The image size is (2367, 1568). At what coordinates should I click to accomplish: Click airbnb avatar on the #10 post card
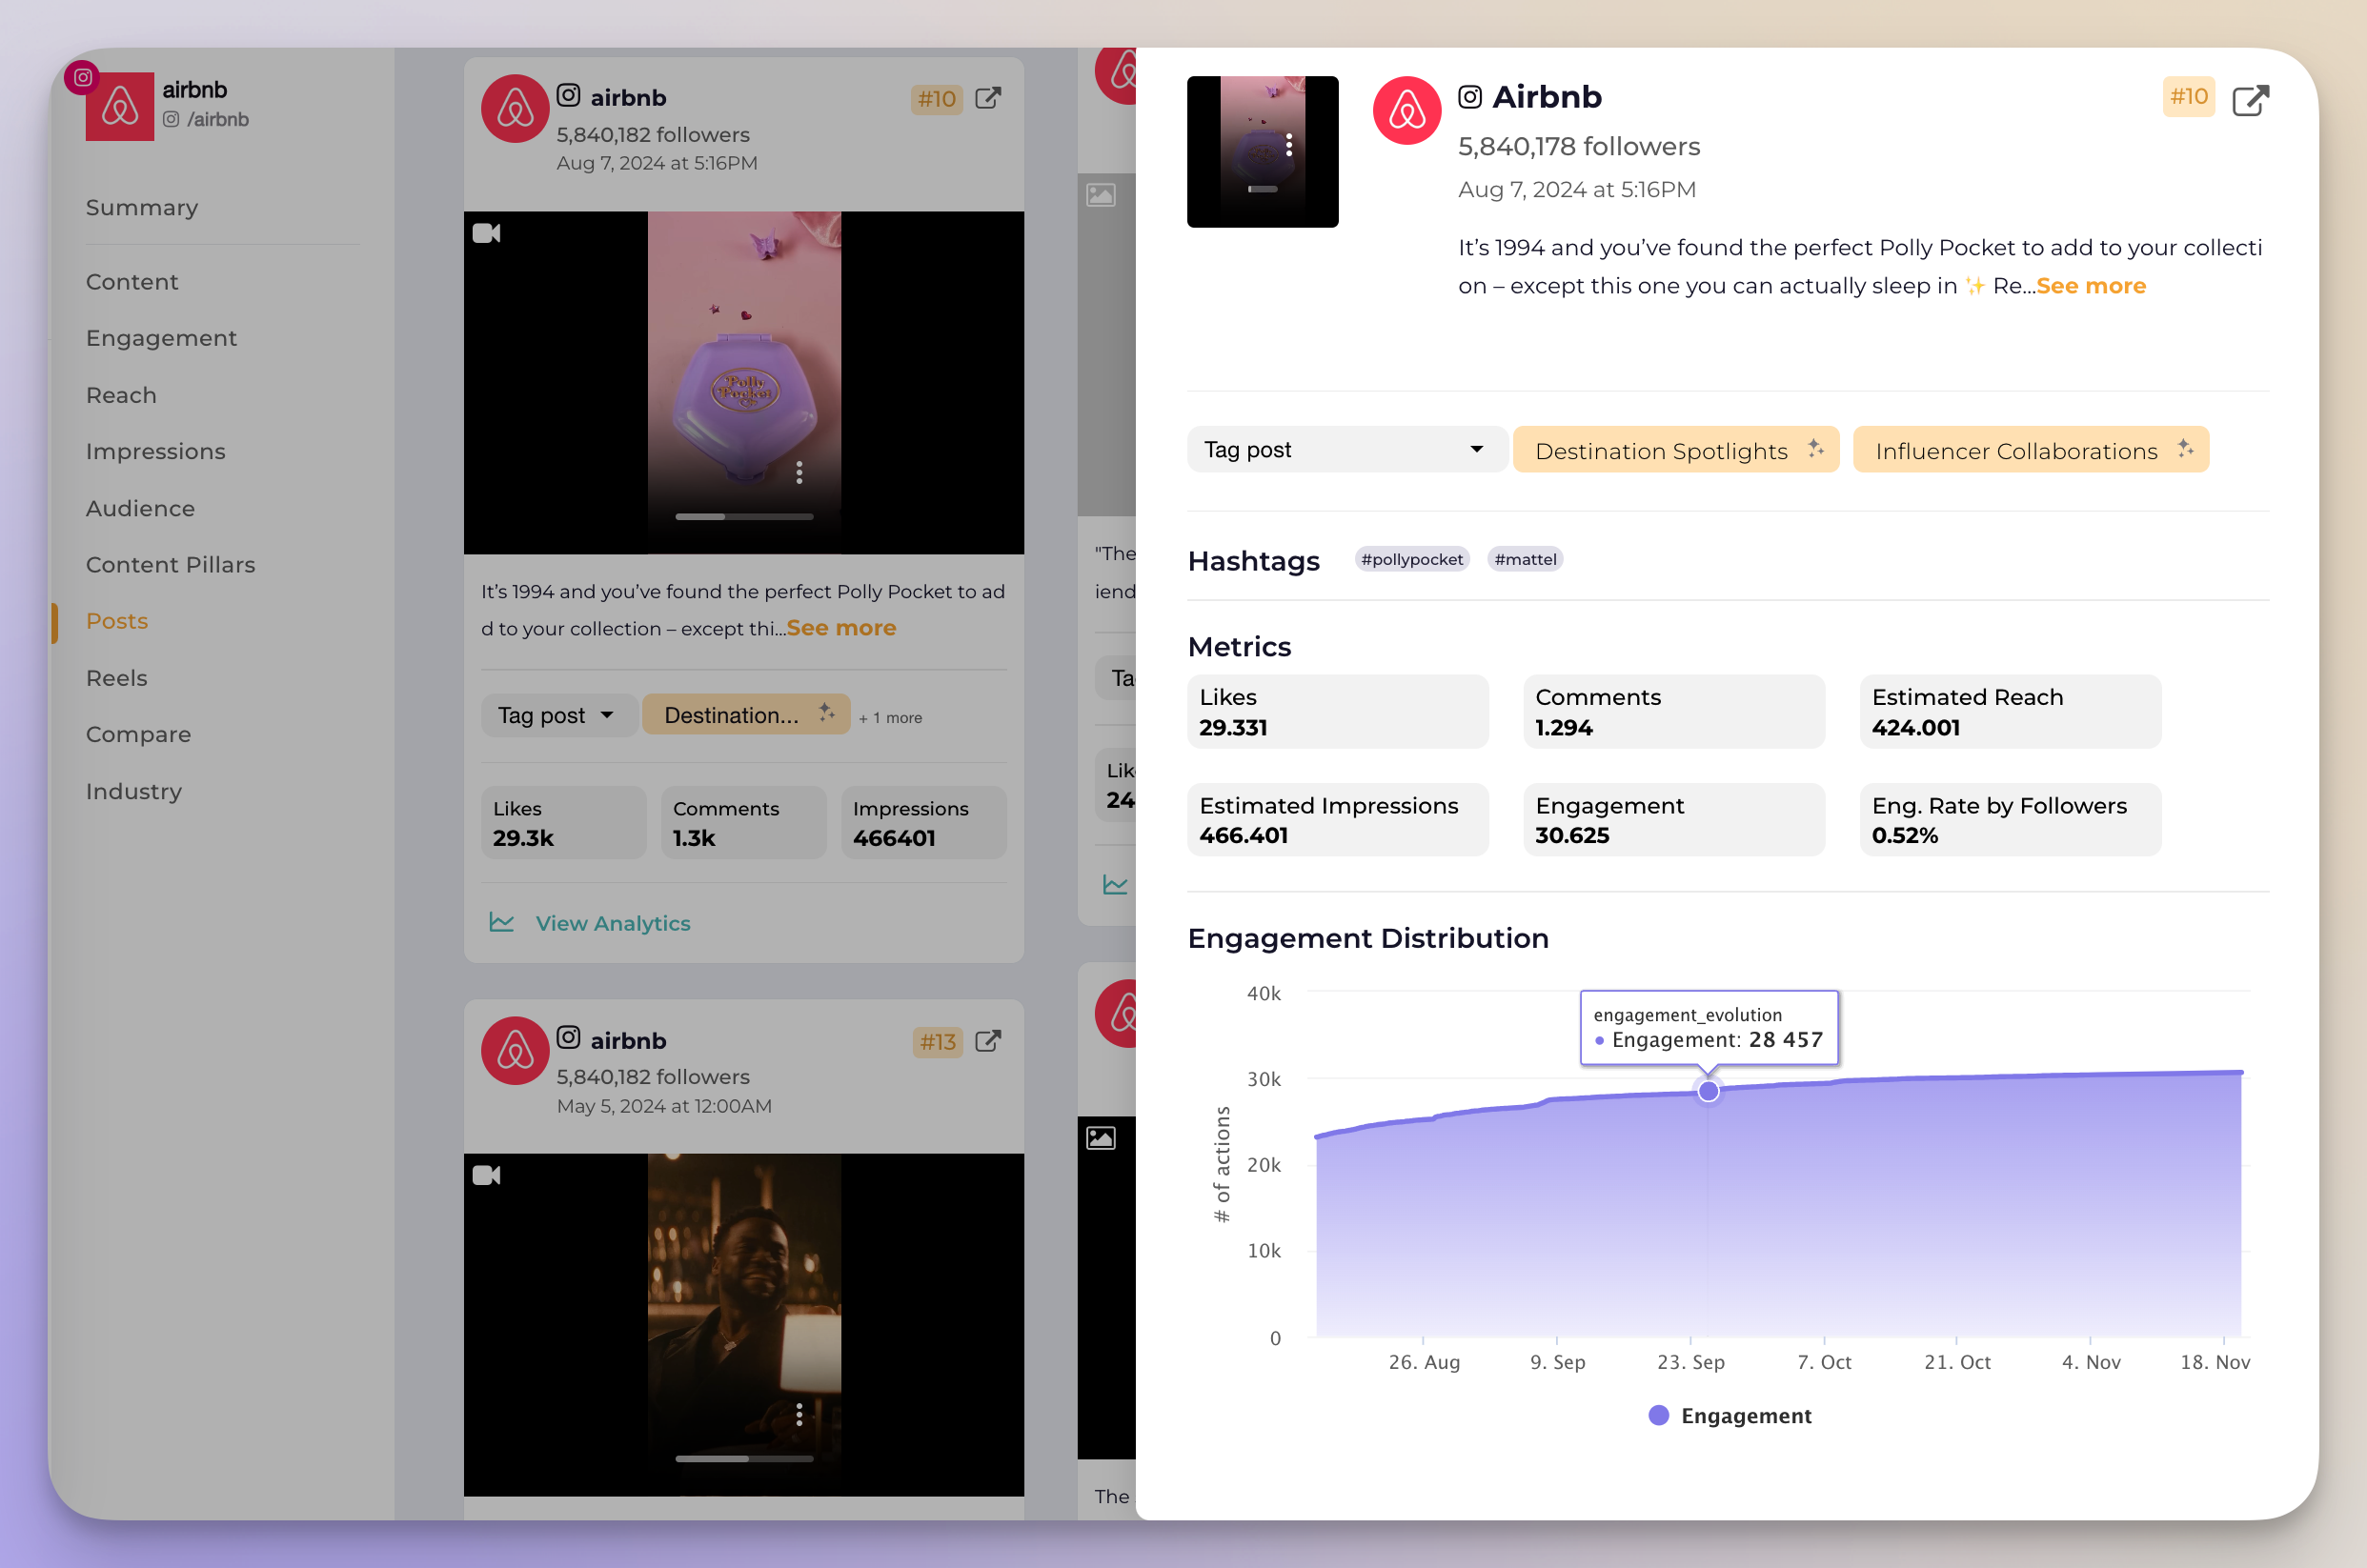pyautogui.click(x=515, y=108)
